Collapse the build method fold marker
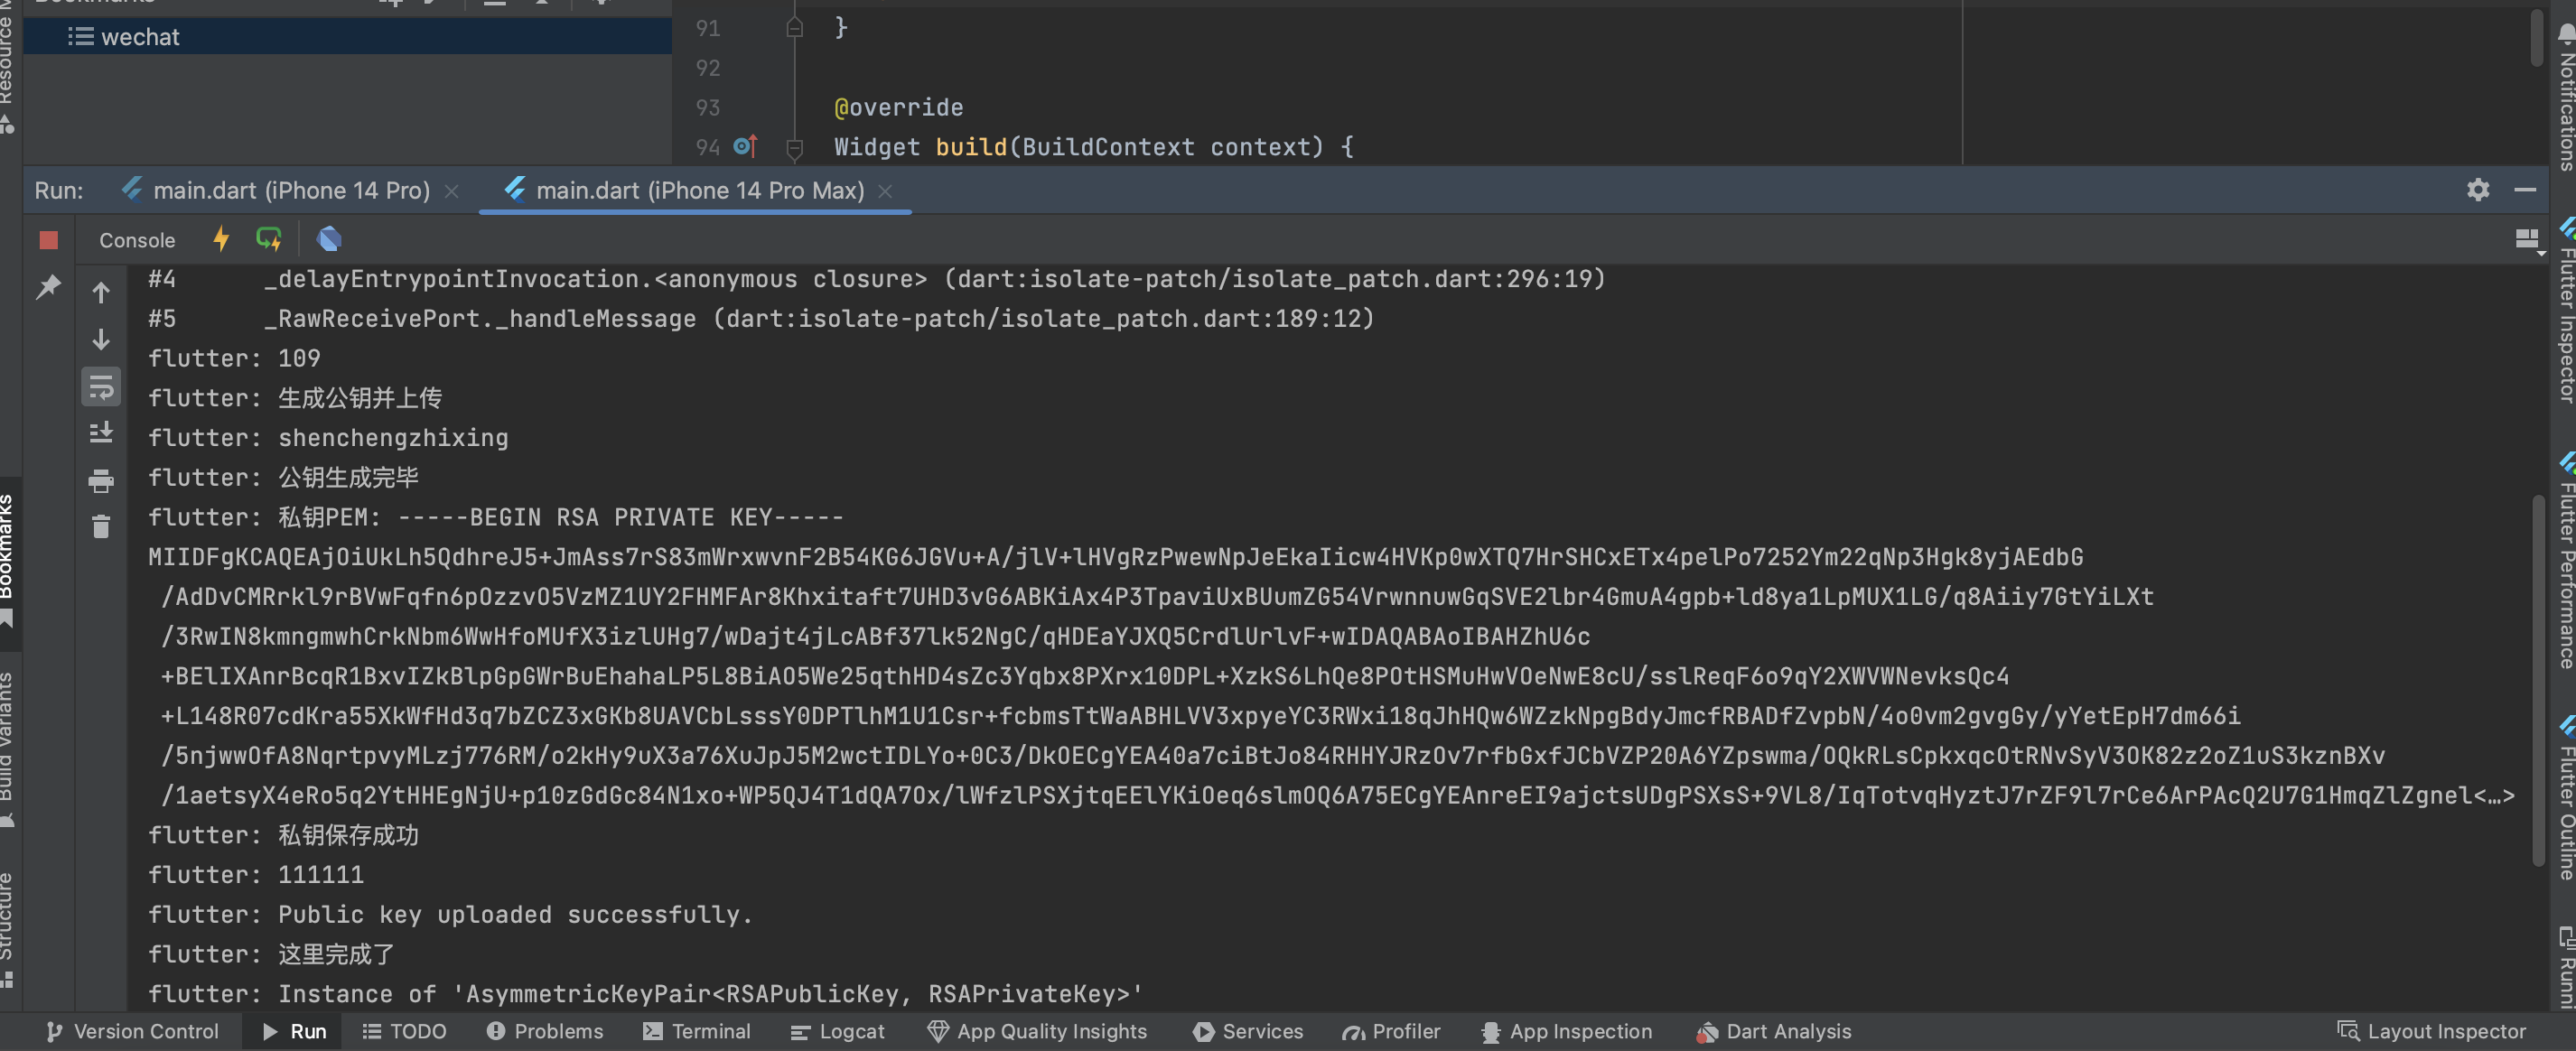Viewport: 2576px width, 1051px height. pyautogui.click(x=795, y=148)
